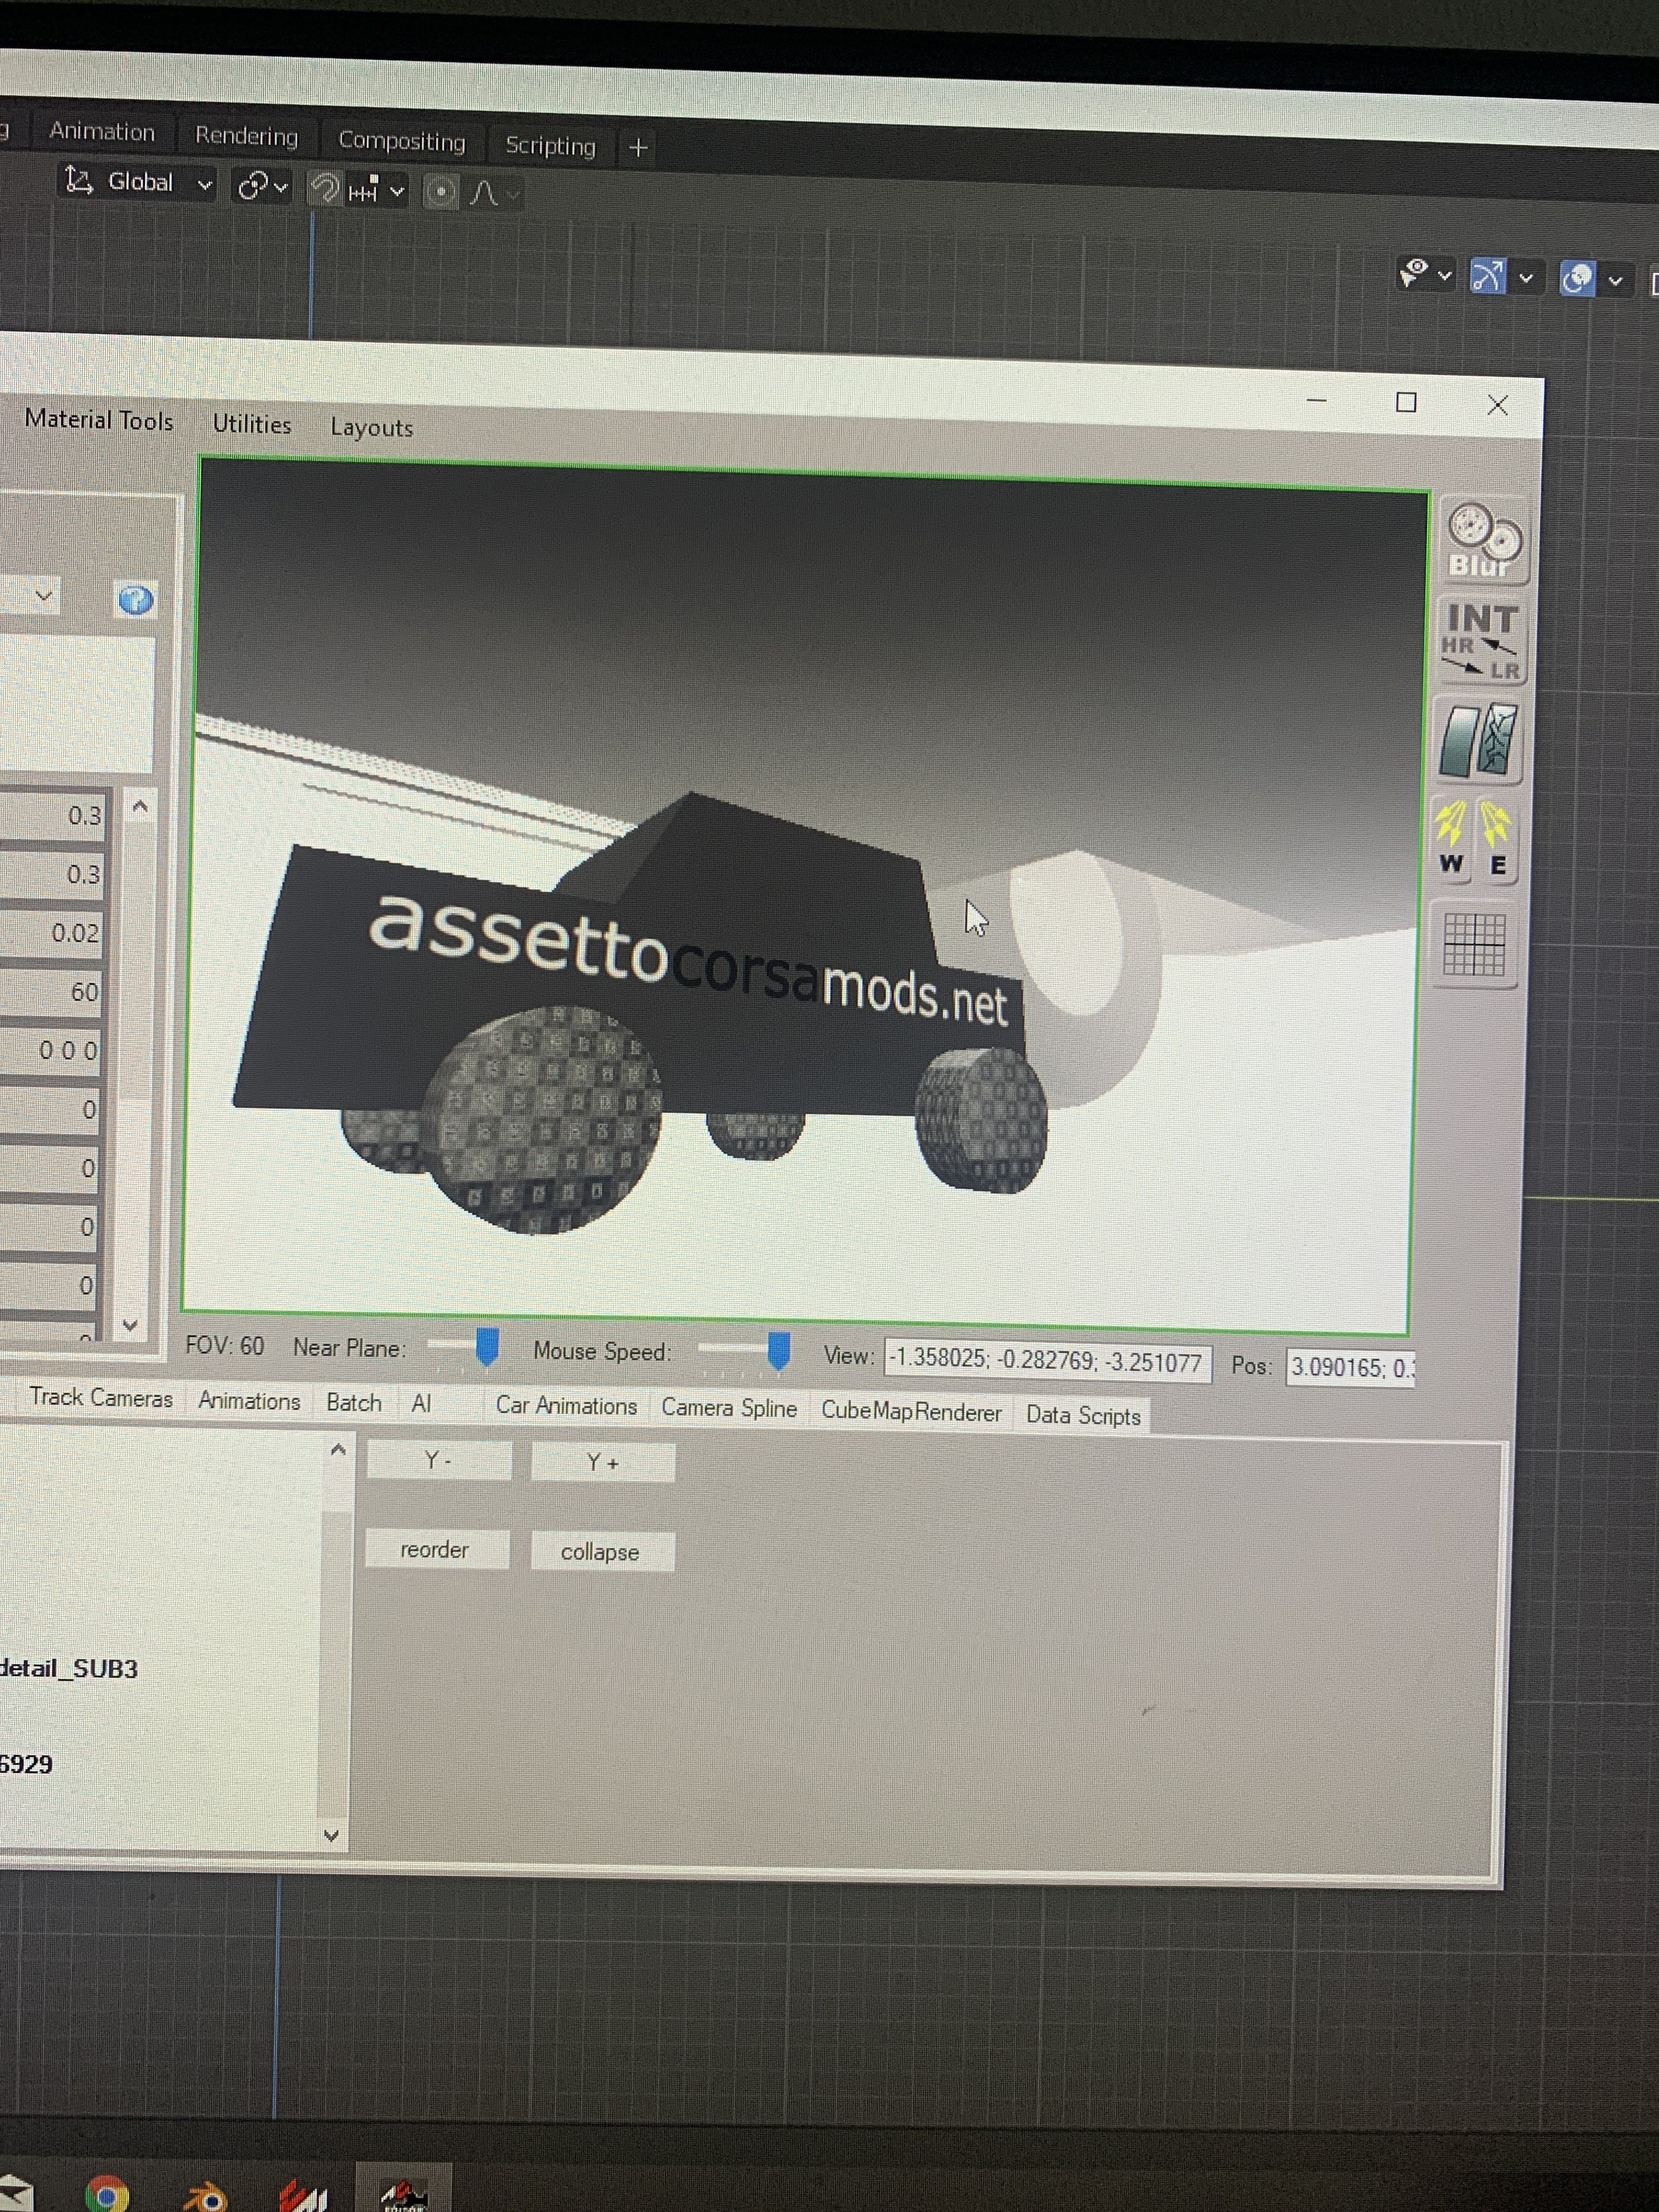This screenshot has height=2212, width=1659.
Task: Open the Material Tools menu
Action: [x=98, y=420]
